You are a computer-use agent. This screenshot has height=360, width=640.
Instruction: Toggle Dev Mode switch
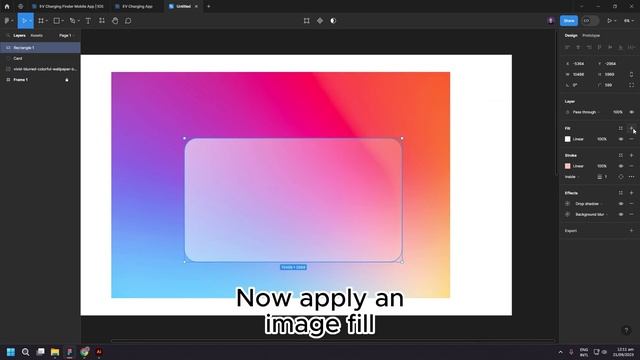[x=590, y=21]
